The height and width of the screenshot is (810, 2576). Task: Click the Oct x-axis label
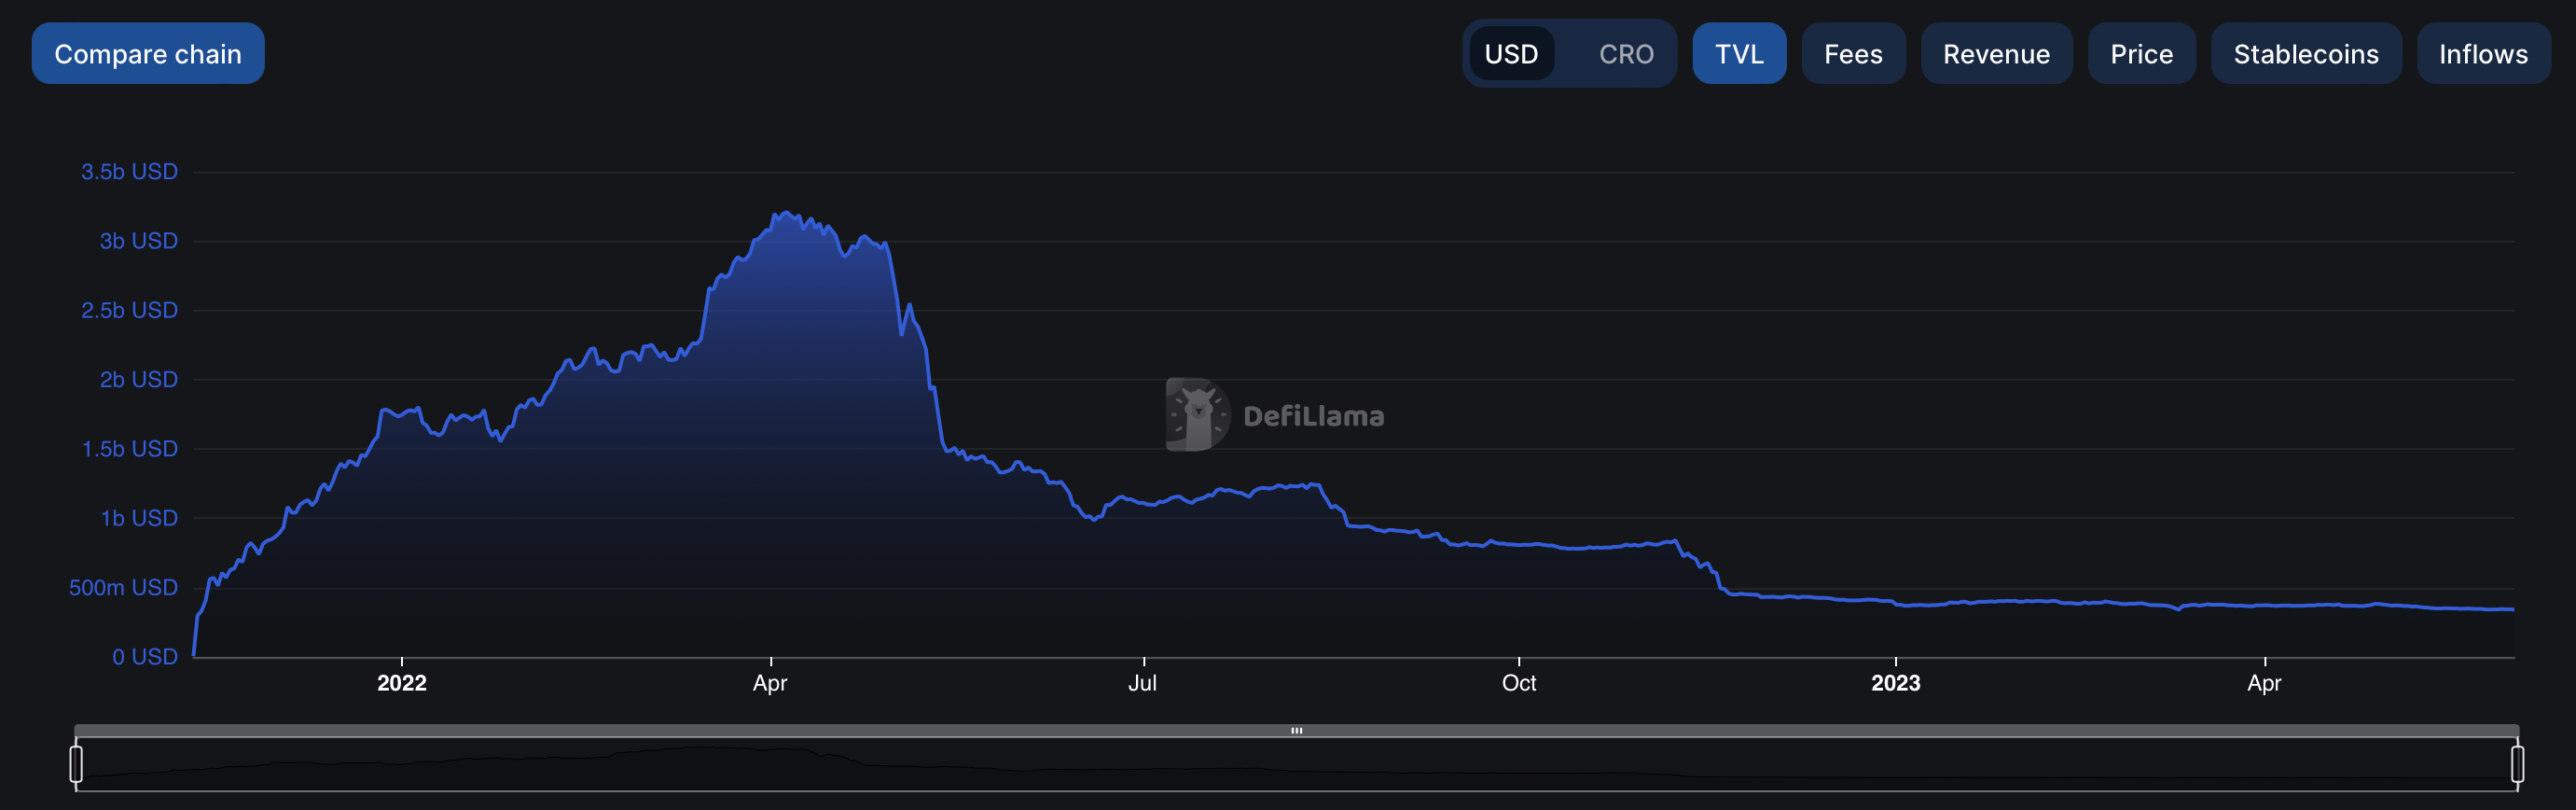1519,683
